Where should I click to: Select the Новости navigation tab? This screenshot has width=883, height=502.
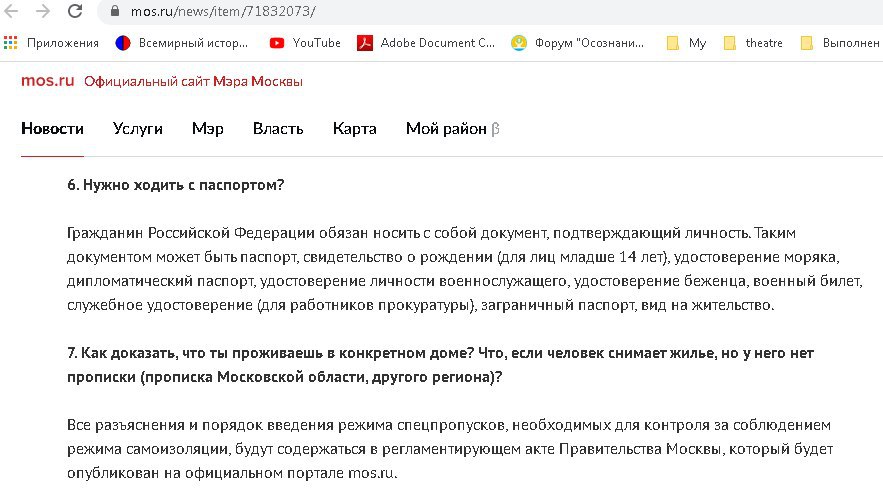[x=52, y=129]
